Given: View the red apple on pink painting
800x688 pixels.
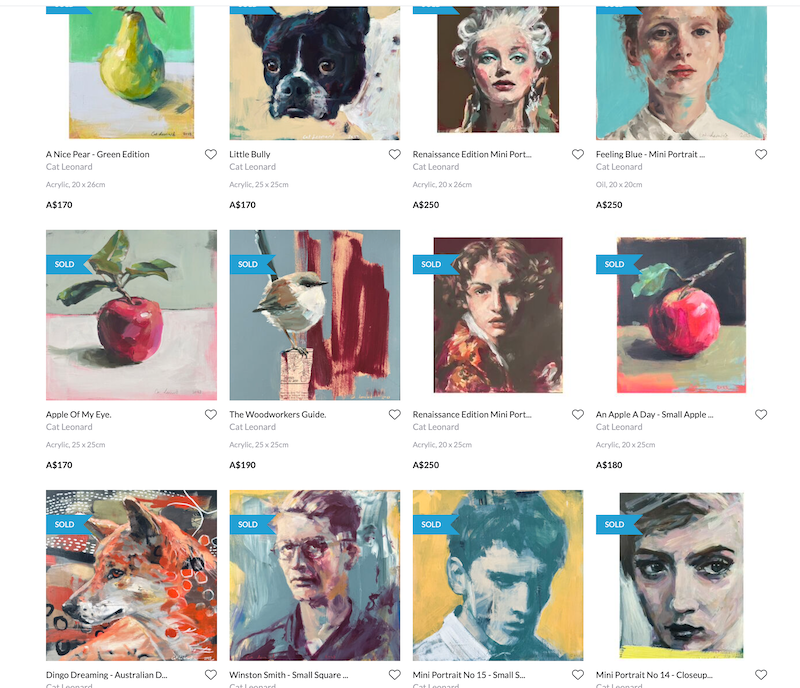Looking at the screenshot, I should tap(131, 315).
